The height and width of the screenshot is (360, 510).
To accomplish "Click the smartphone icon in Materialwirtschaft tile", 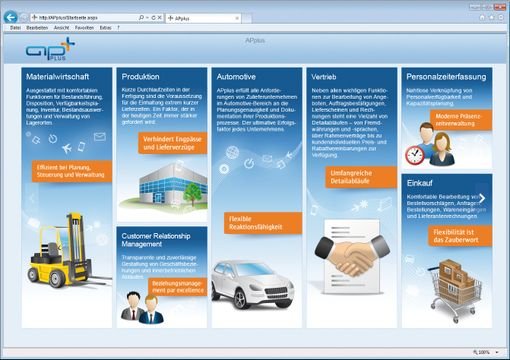I will coord(81,147).
